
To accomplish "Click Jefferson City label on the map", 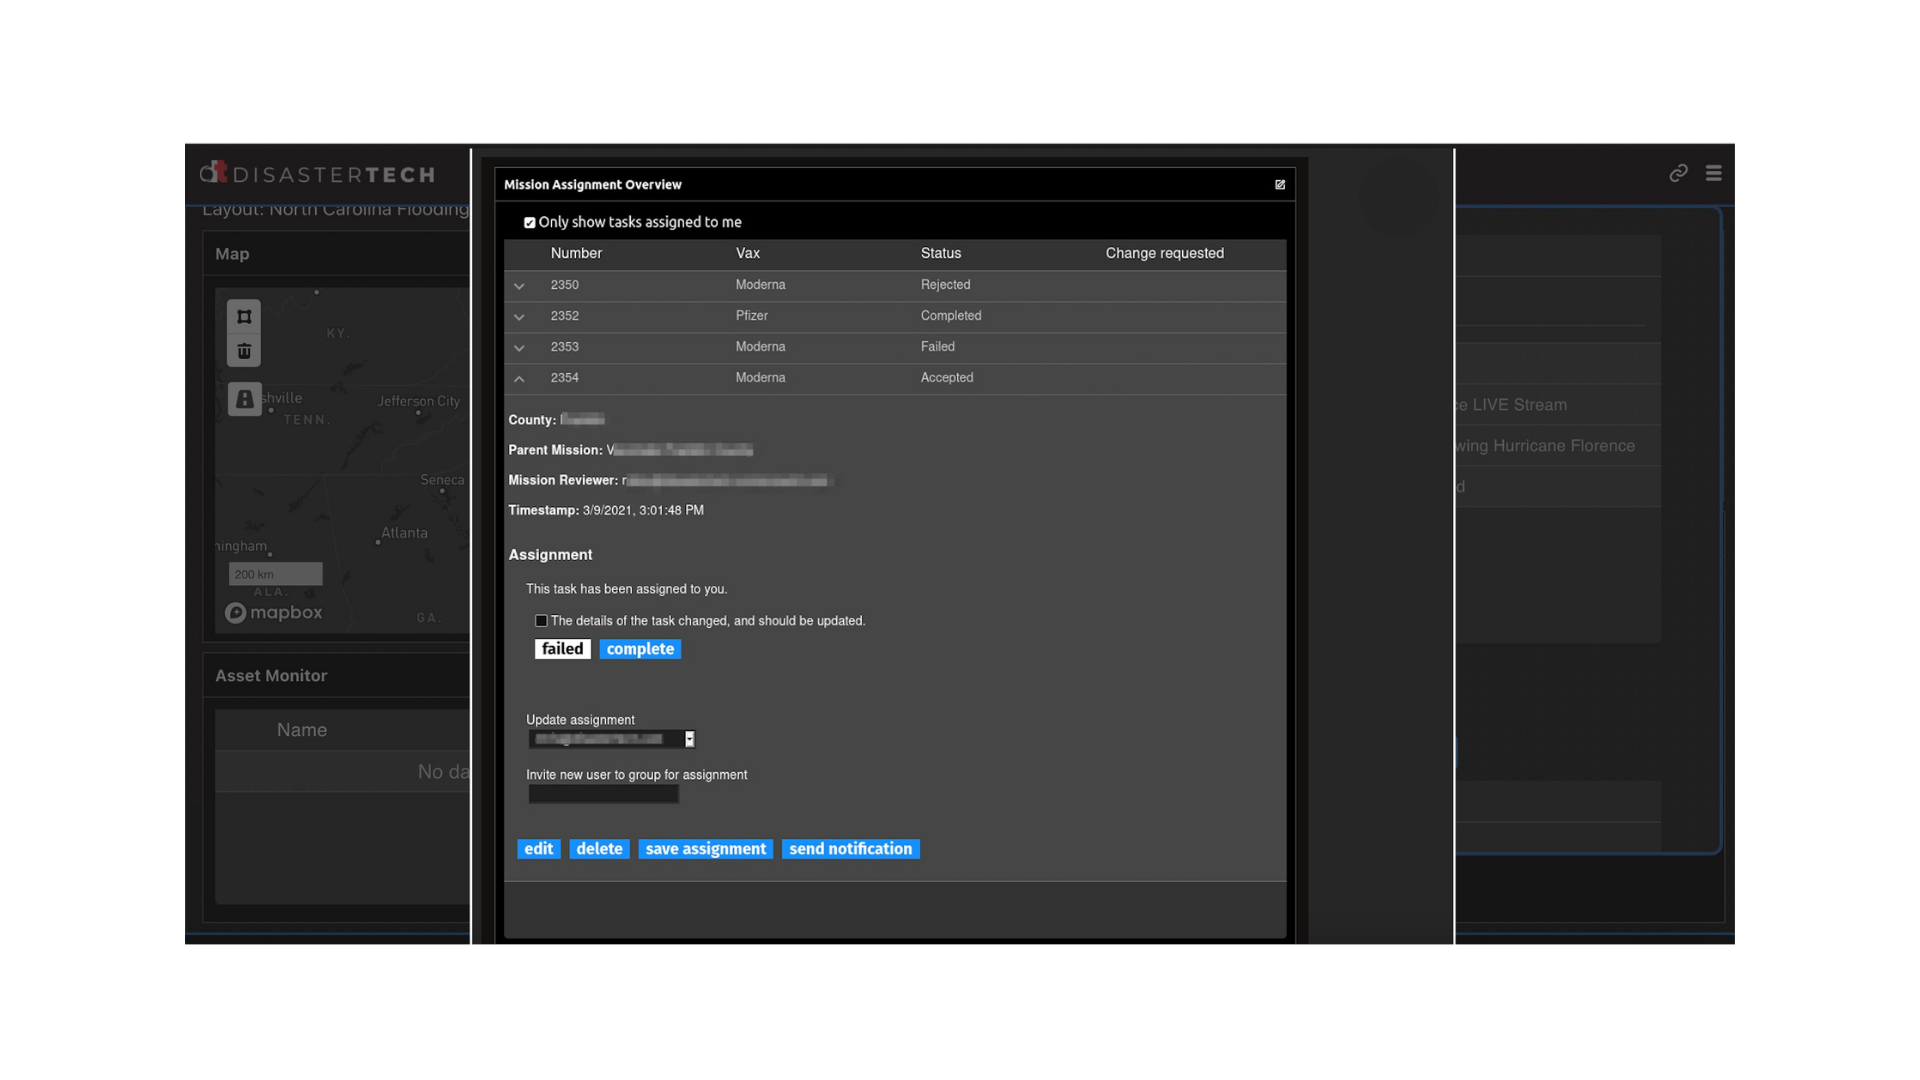I will (419, 401).
